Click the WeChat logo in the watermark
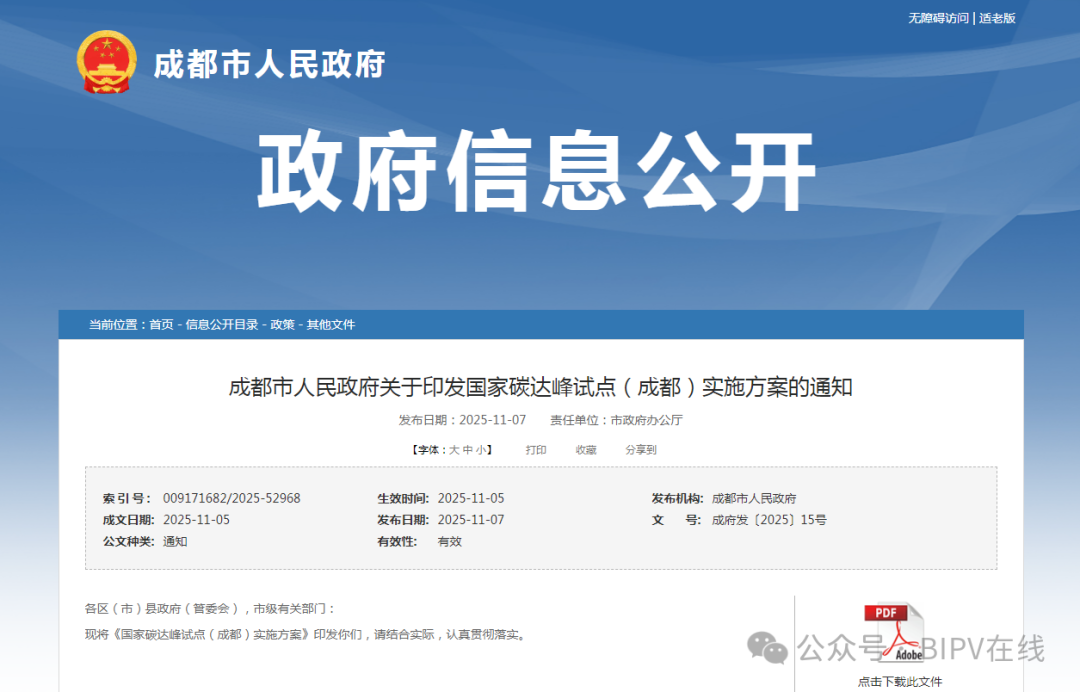 (769, 648)
